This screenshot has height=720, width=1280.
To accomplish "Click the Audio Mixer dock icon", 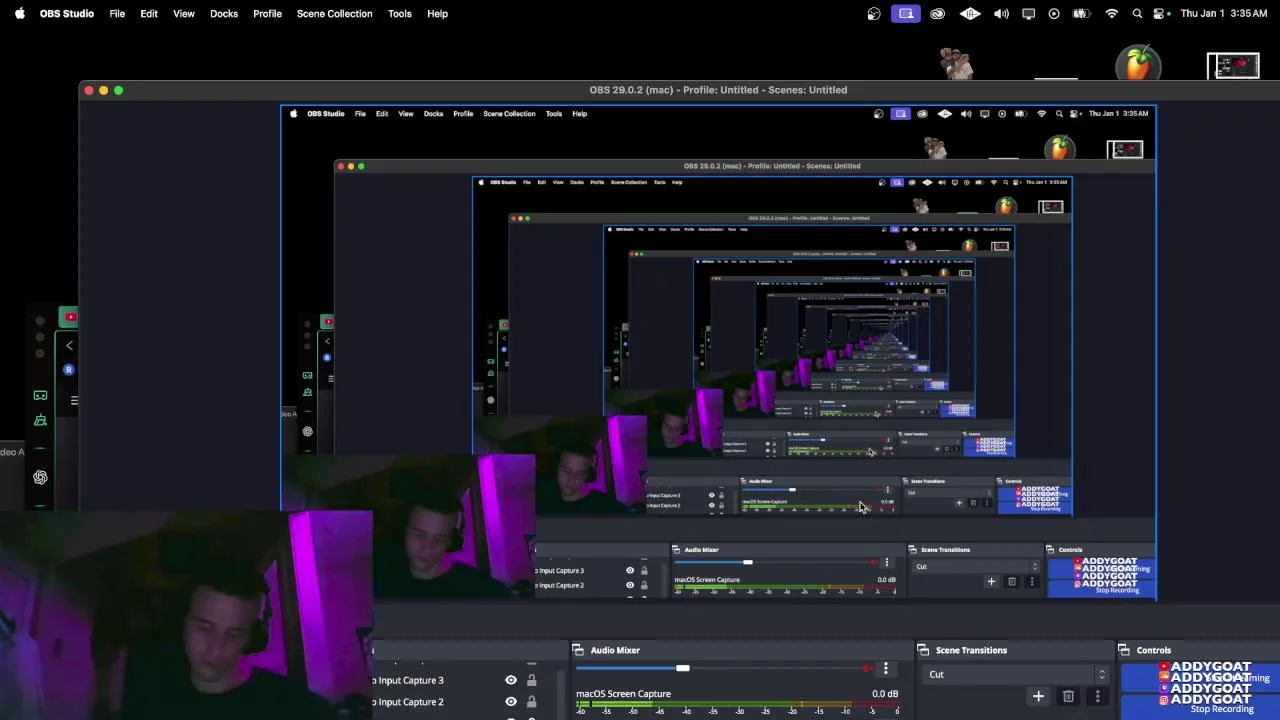I will tap(578, 650).
